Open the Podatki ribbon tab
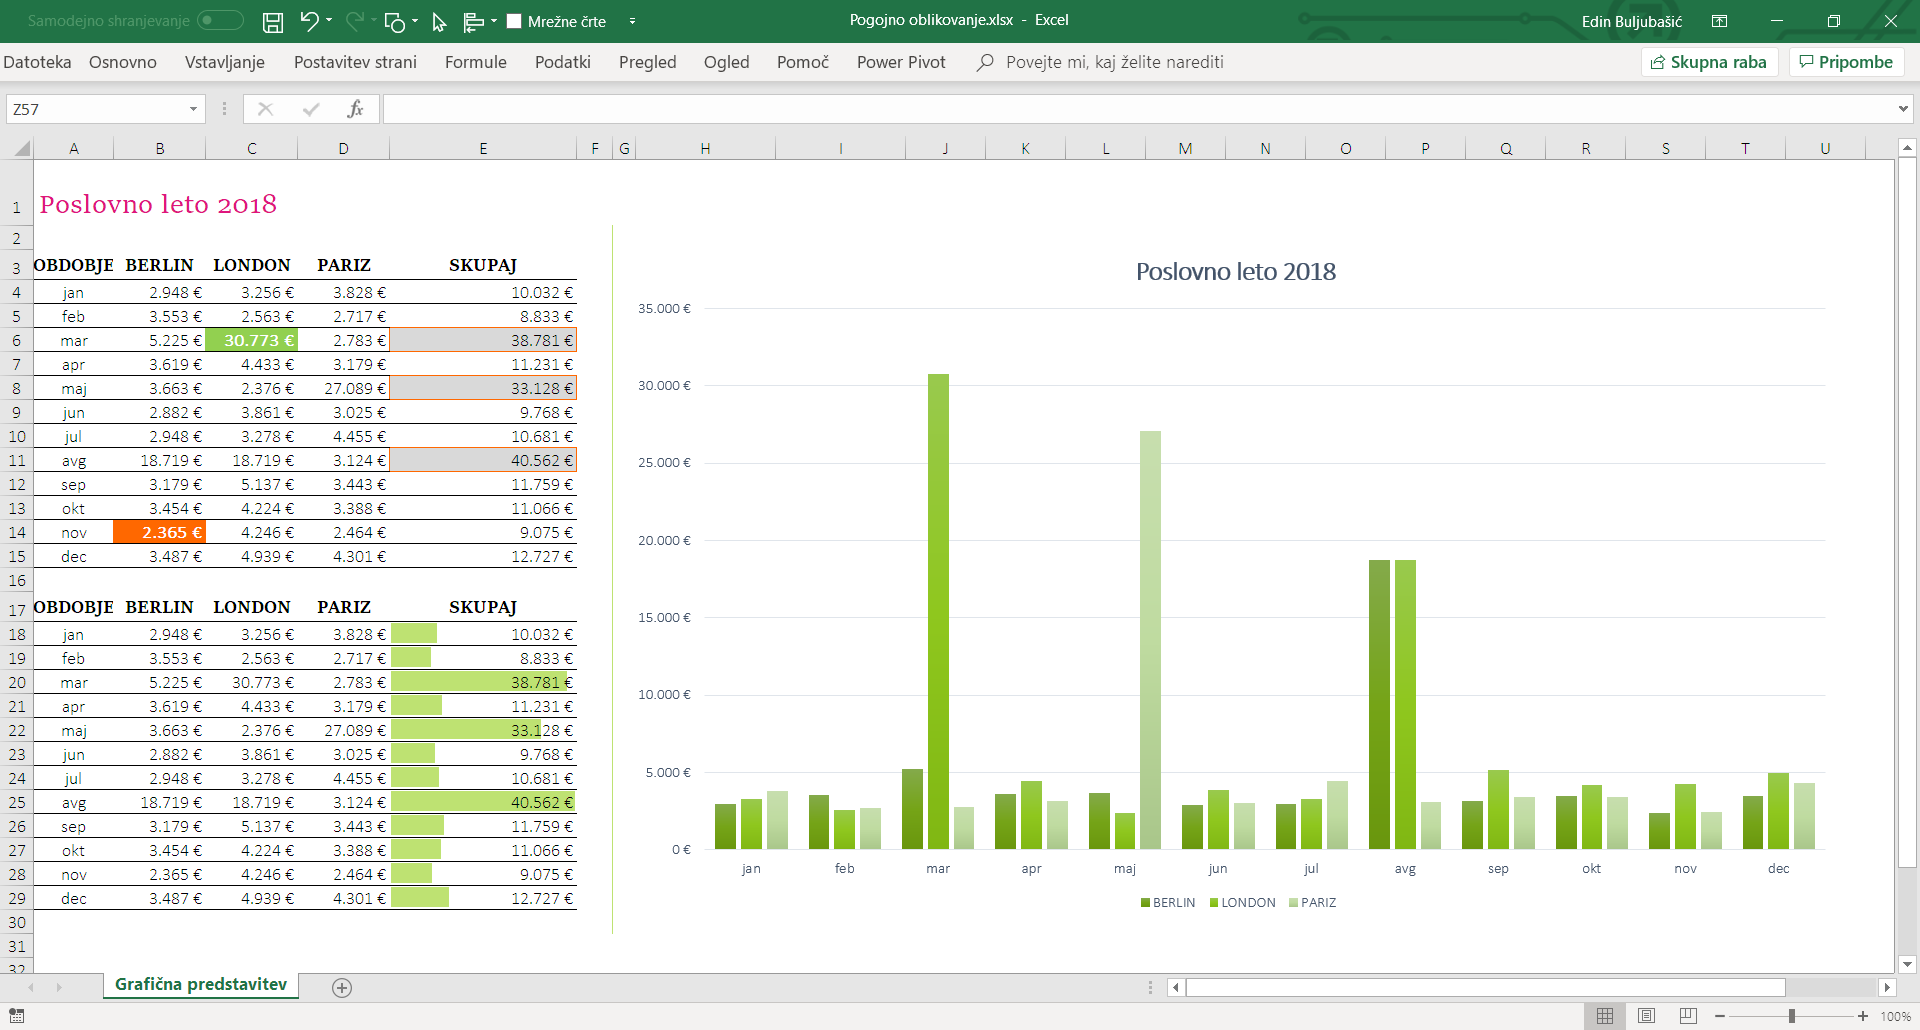The image size is (1920, 1030). point(563,62)
